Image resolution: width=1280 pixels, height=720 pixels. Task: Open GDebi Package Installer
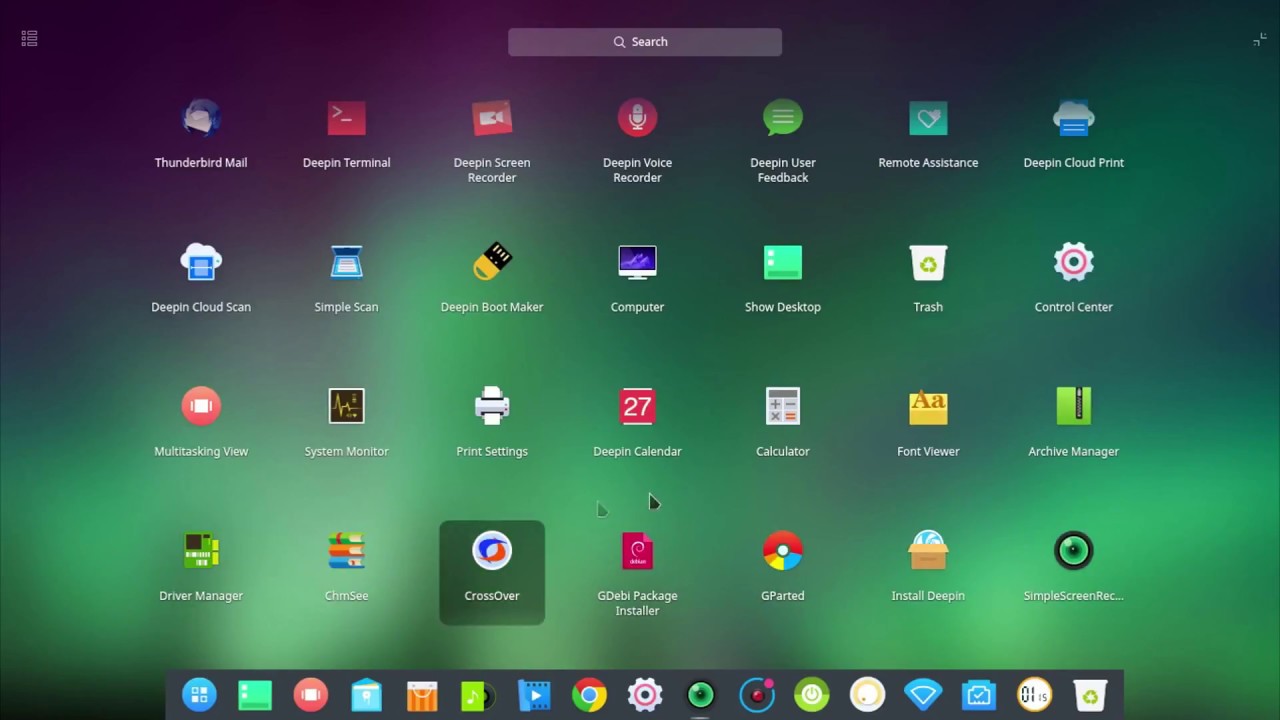pyautogui.click(x=637, y=550)
